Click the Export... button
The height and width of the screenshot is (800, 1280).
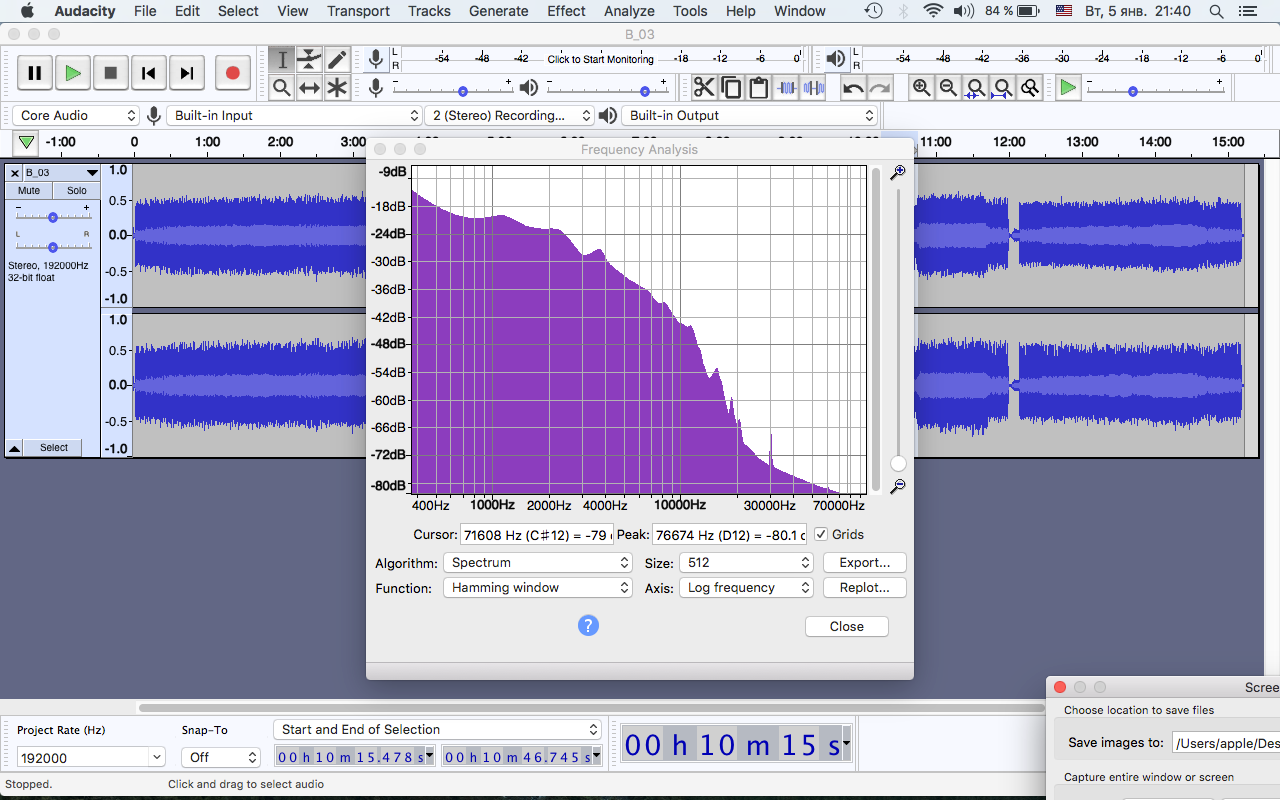[865, 563]
